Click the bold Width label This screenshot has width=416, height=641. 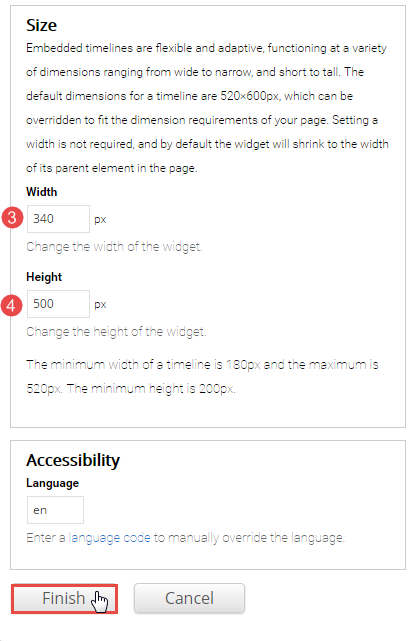click(x=41, y=192)
